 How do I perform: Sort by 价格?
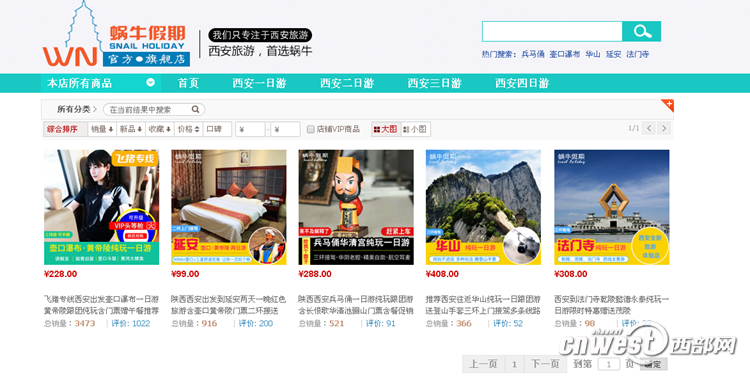point(188,129)
